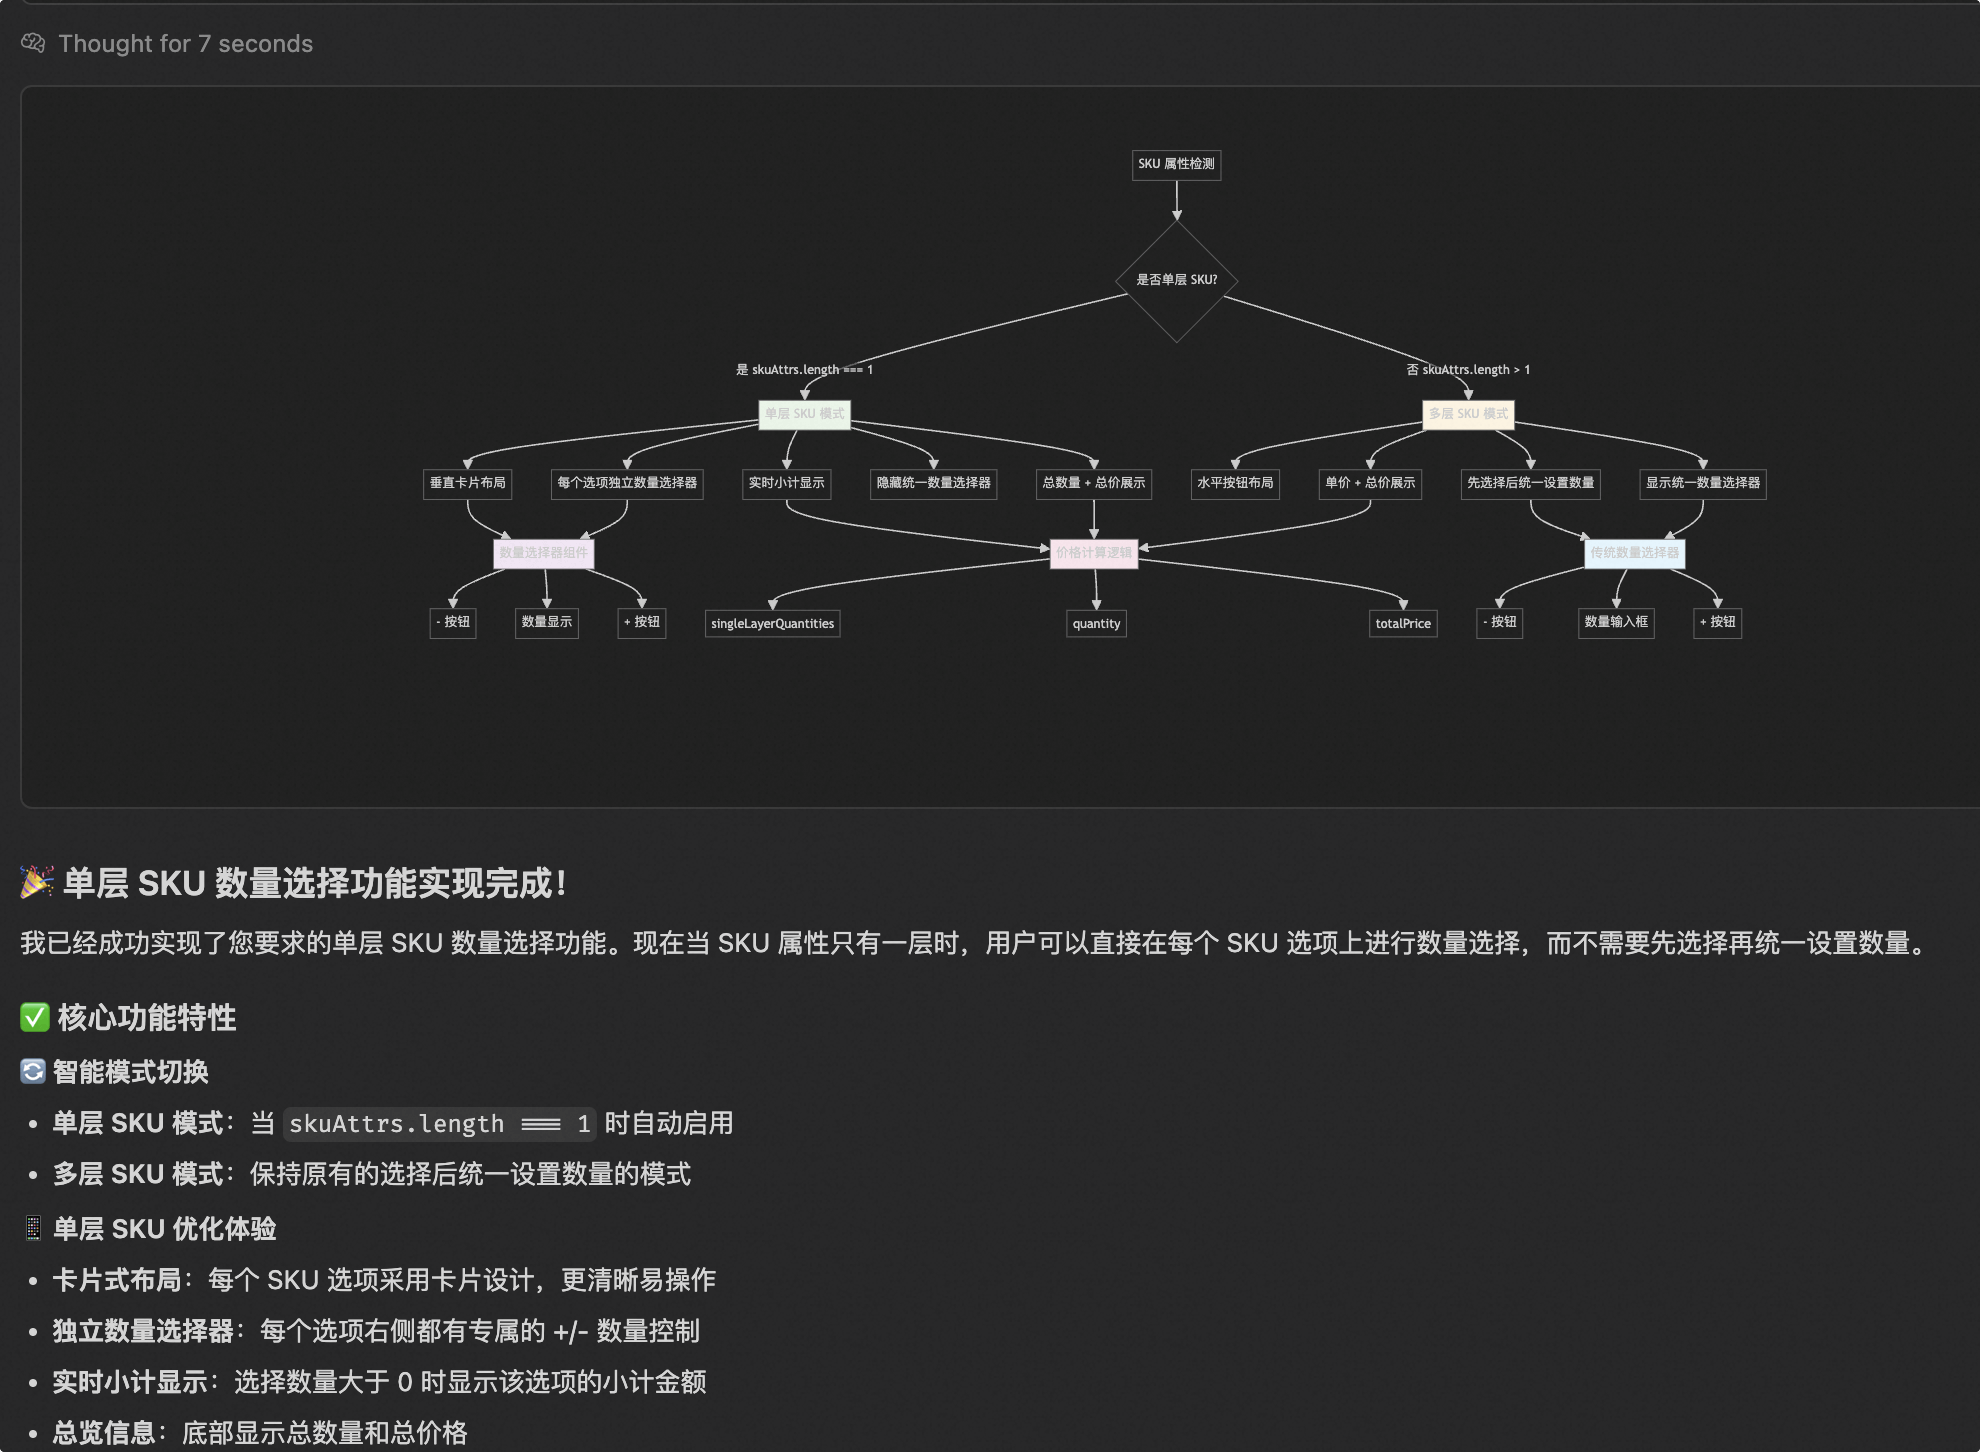Click the '垂直卡片布局' diagram node
Screen dimensions: 1980x1452
(x=467, y=483)
